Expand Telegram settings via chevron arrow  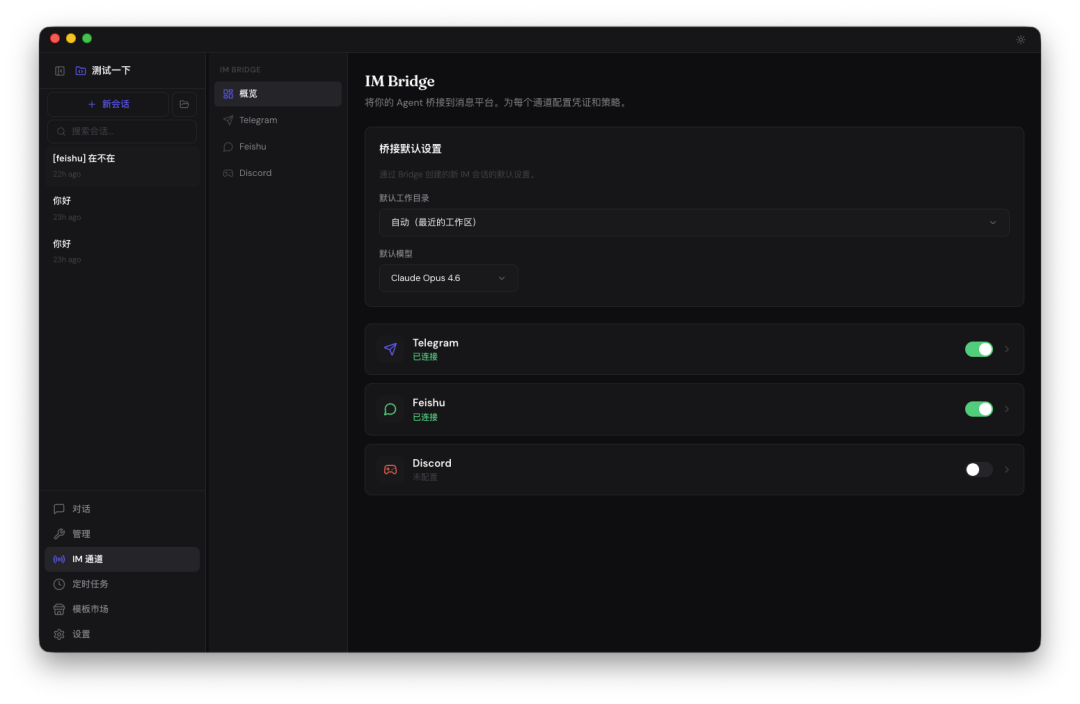1007,349
